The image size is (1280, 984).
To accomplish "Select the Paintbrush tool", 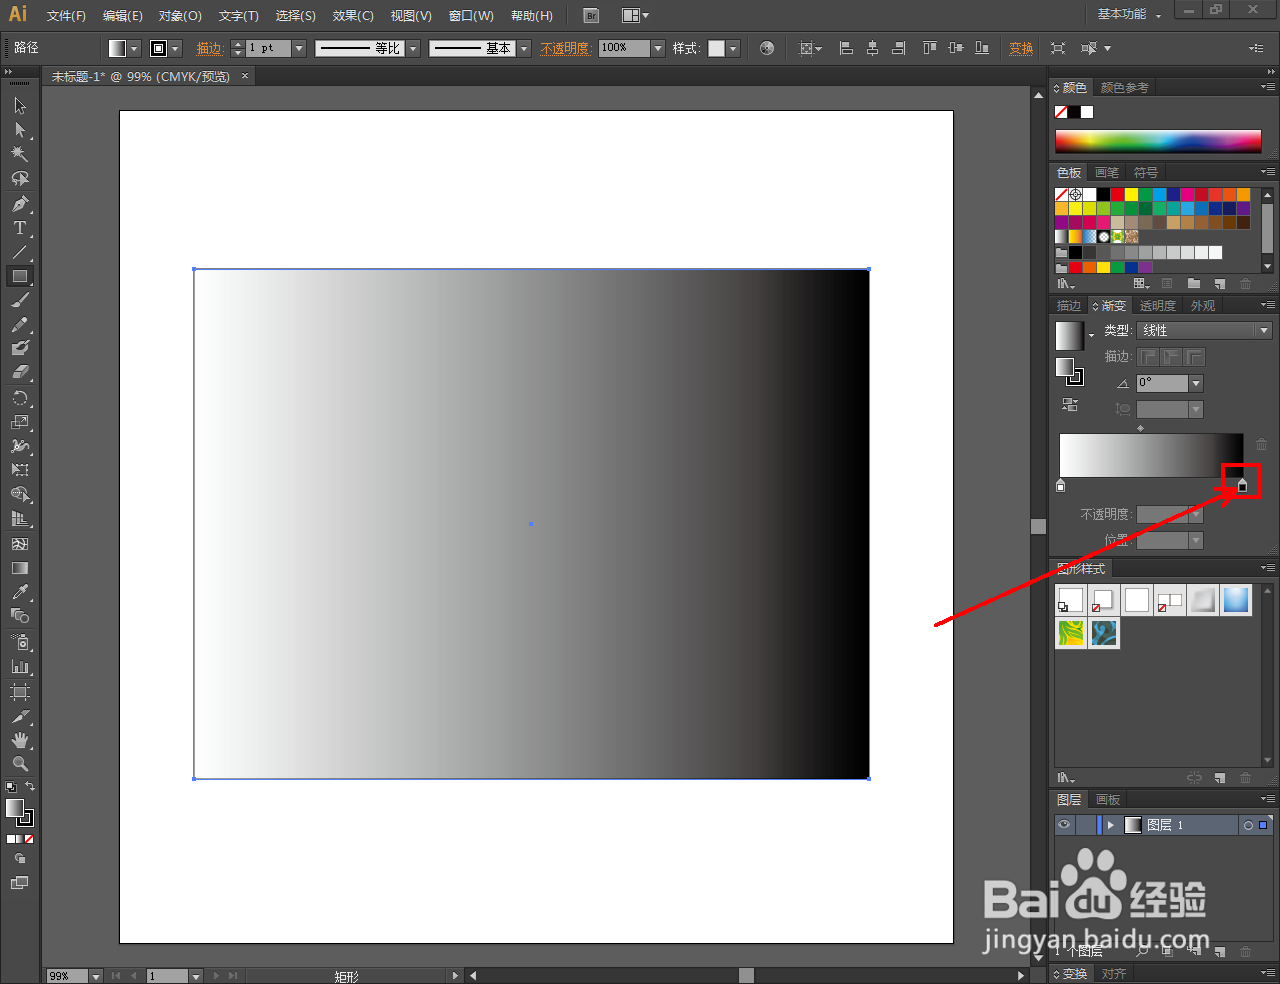I will click(19, 300).
